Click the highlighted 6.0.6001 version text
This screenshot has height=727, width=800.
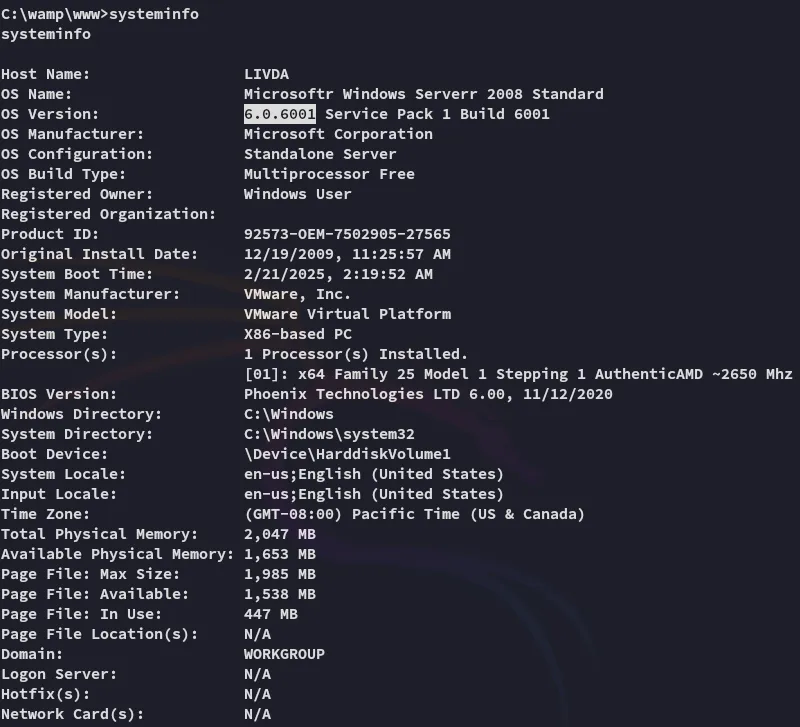tap(280, 114)
